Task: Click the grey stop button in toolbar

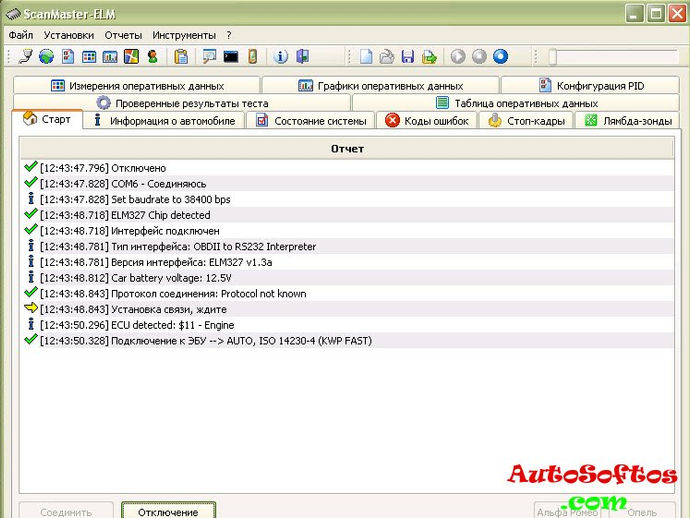Action: [x=479, y=57]
